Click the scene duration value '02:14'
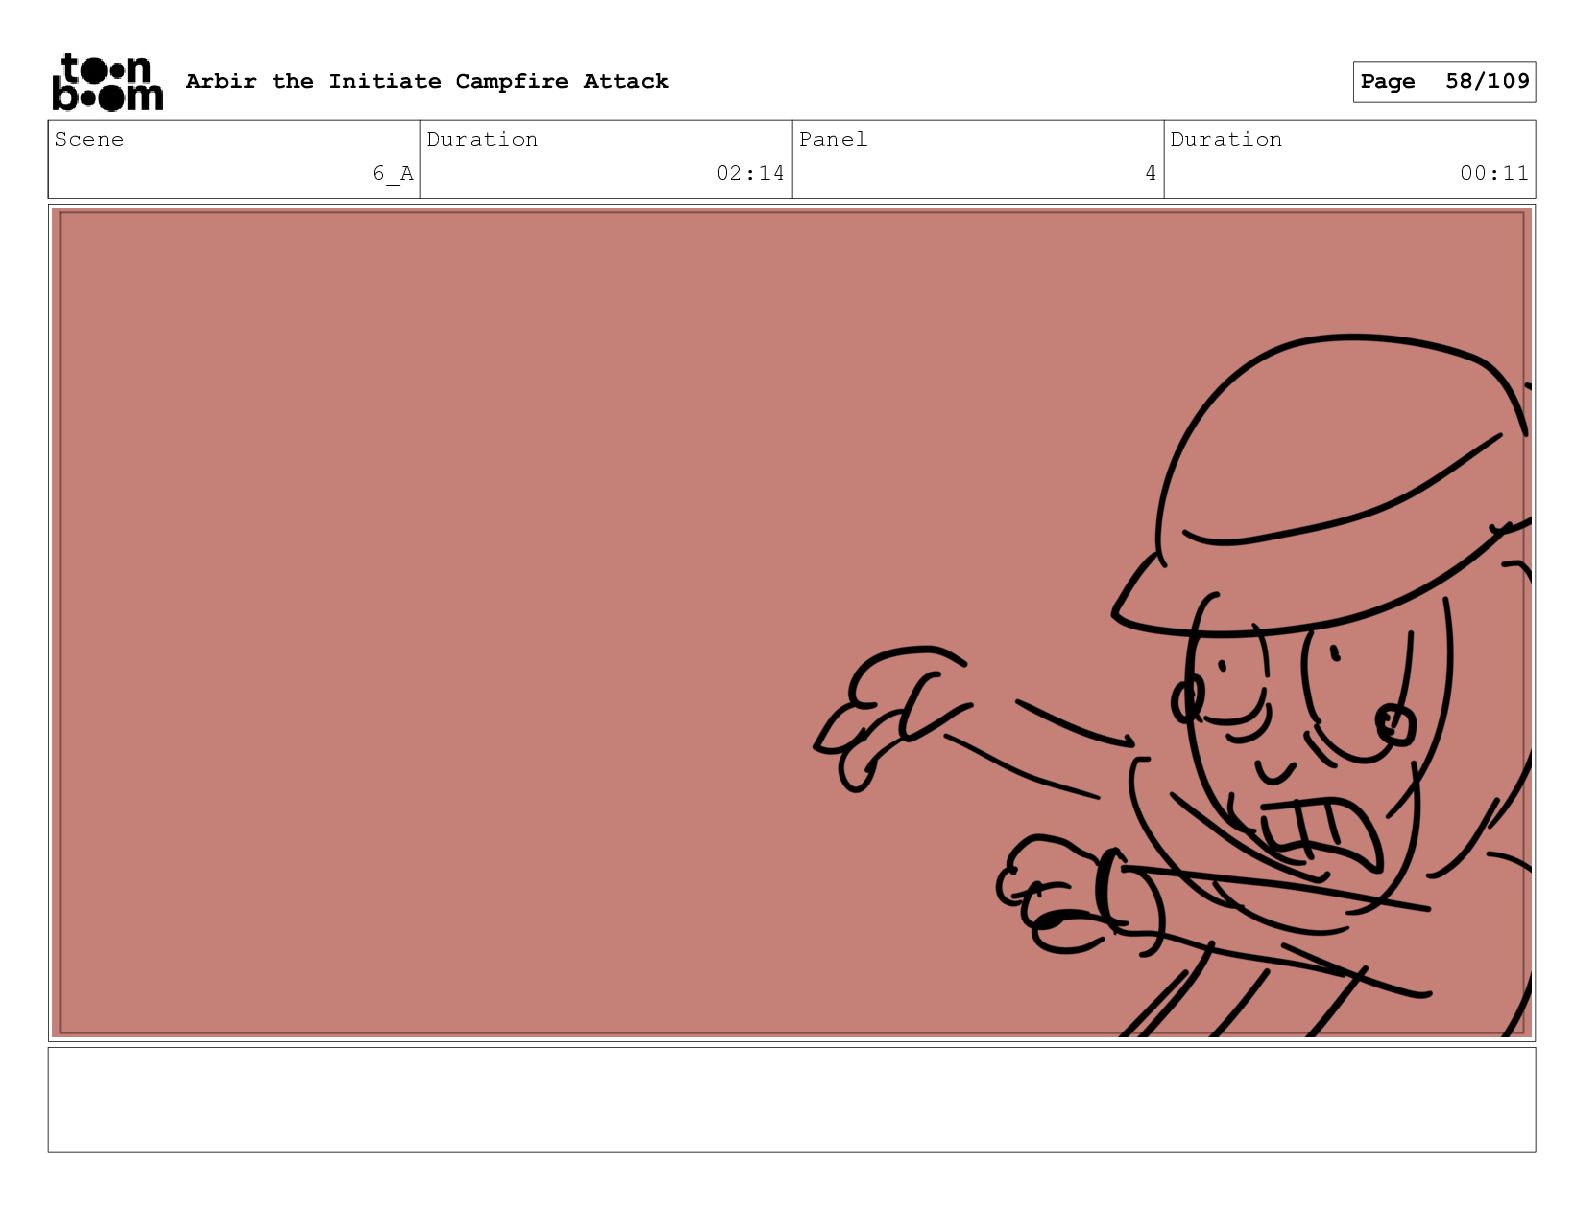Image resolution: width=1584 pixels, height=1224 pixels. click(750, 173)
